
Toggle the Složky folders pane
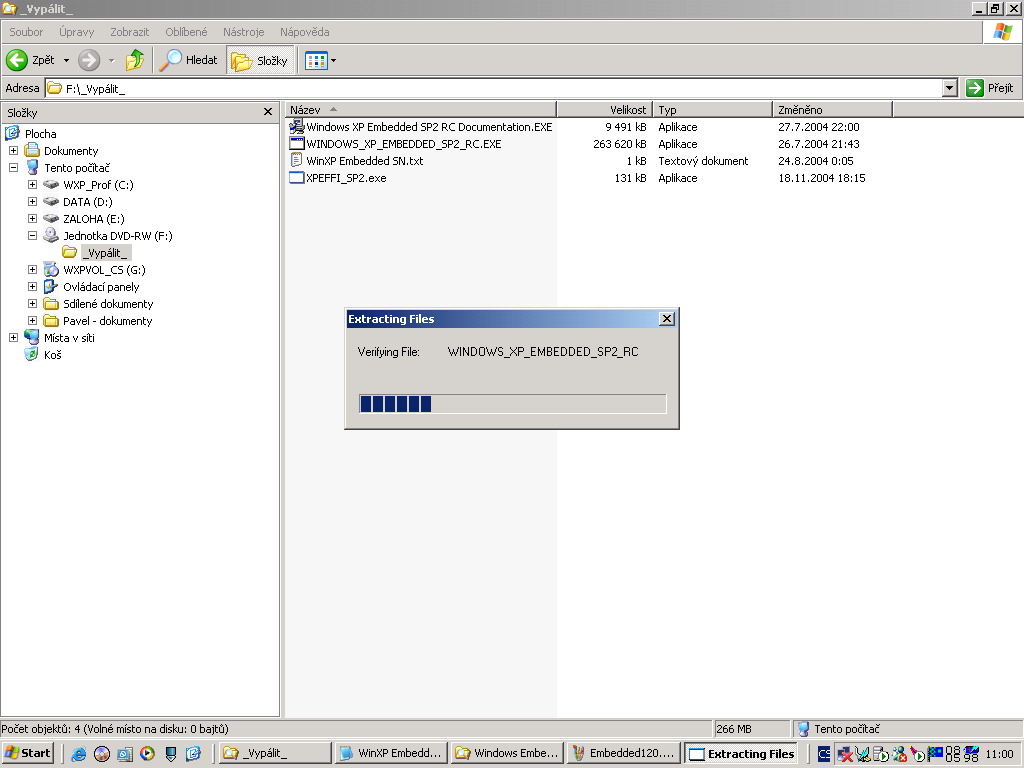pos(260,60)
